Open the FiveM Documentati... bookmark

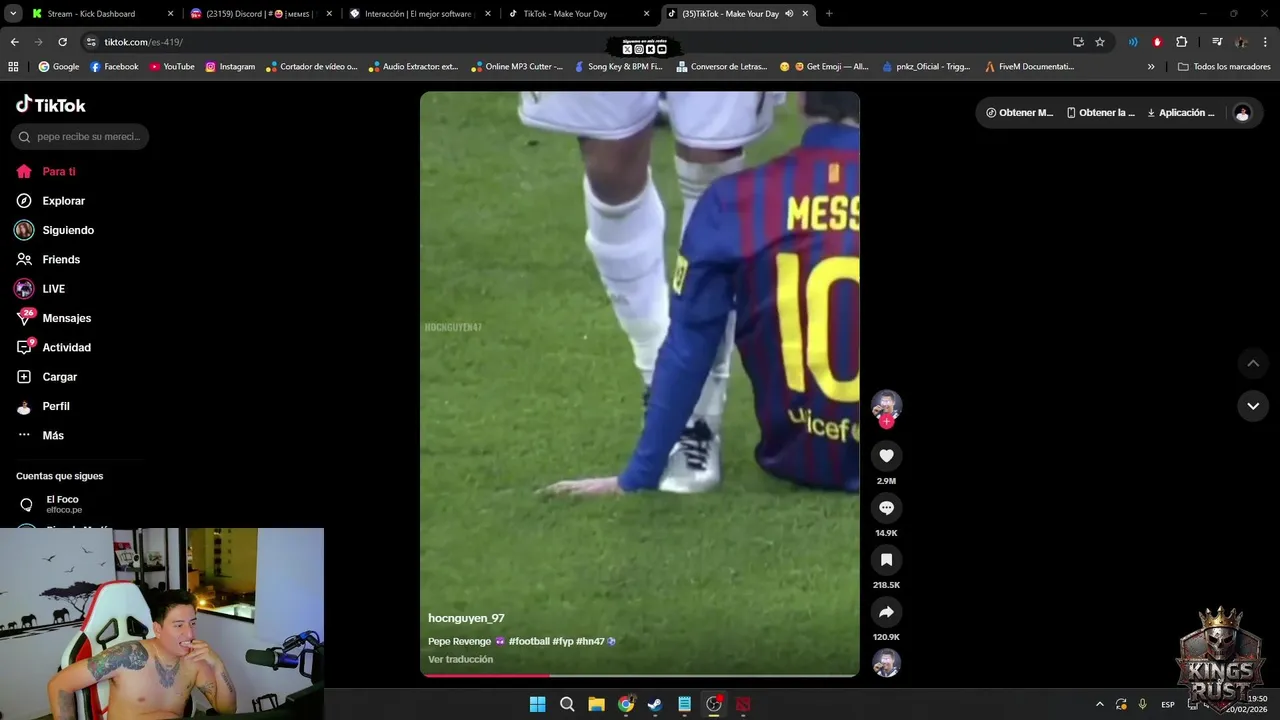1029,67
